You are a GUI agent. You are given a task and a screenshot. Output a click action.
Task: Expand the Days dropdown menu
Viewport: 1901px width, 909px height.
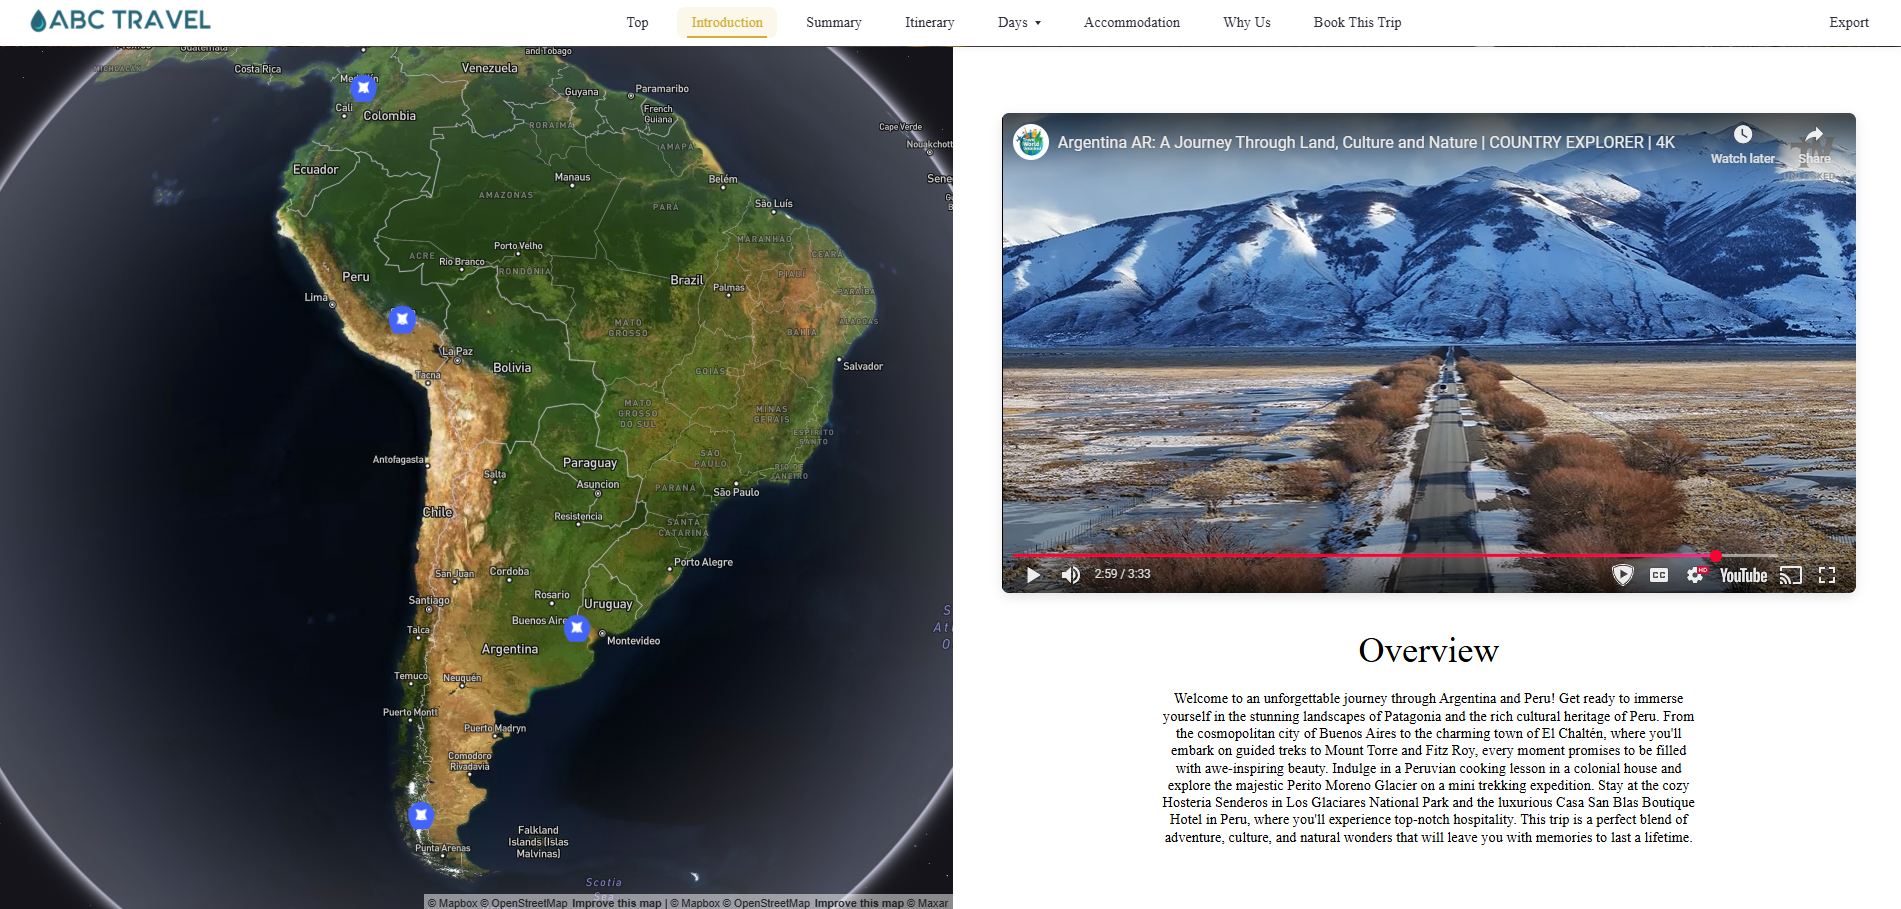1019,22
